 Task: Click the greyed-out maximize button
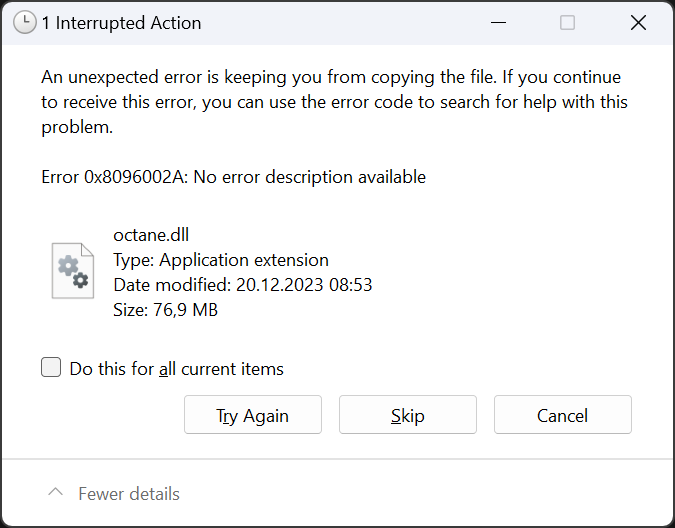point(567,23)
